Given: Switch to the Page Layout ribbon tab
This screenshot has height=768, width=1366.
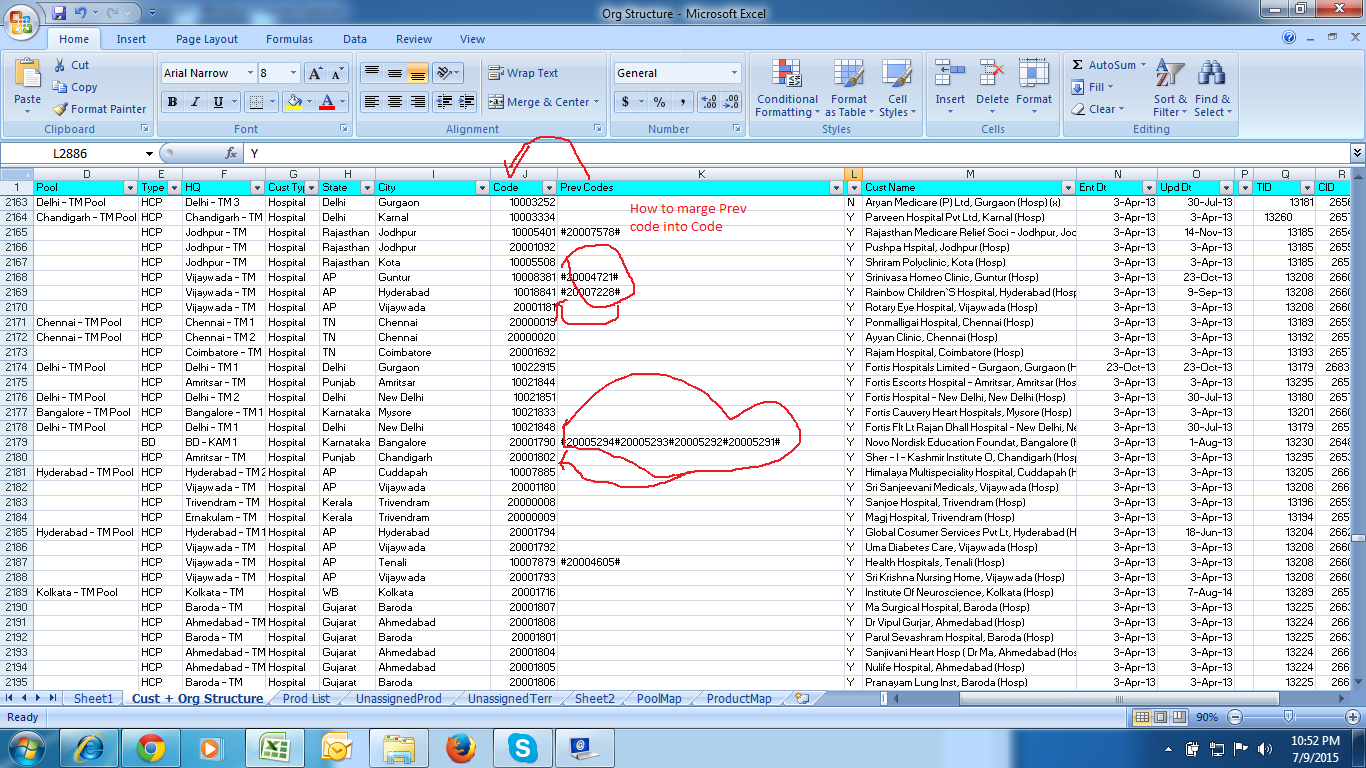Looking at the screenshot, I should 207,39.
